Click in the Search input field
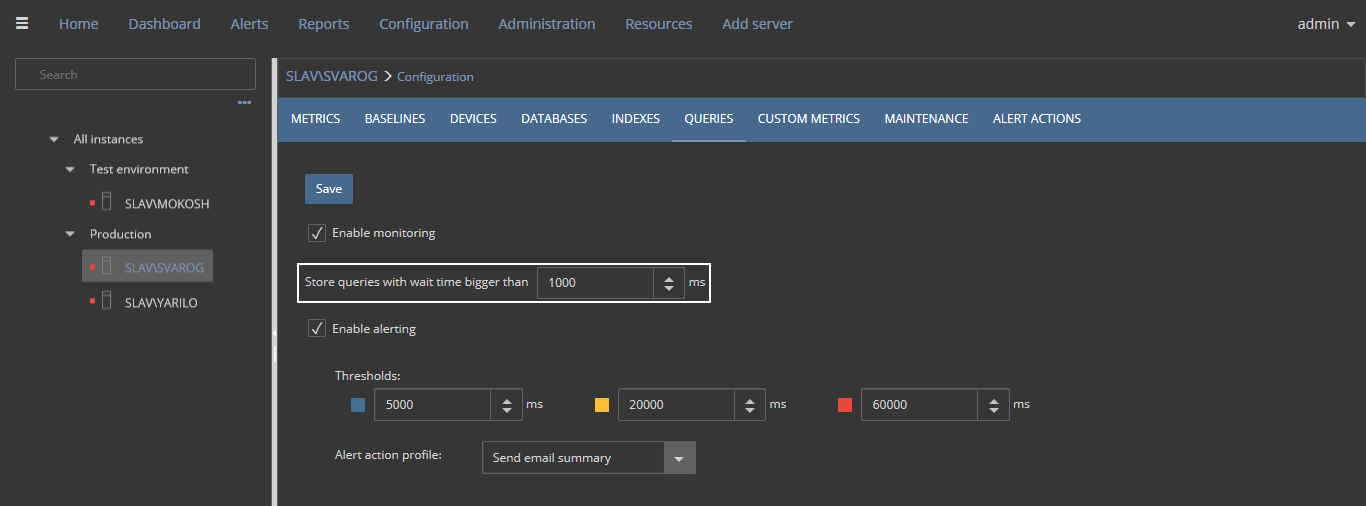 pyautogui.click(x=135, y=75)
